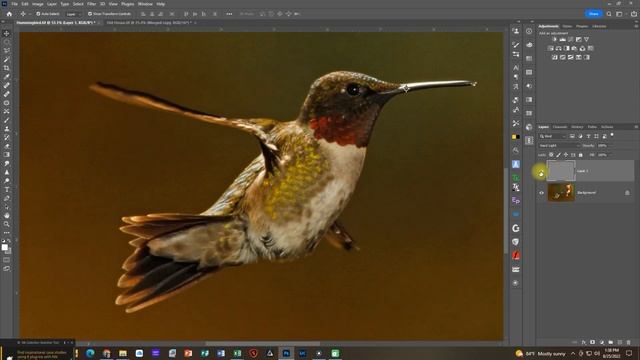The height and width of the screenshot is (360, 640).
Task: Hide the Background layer
Action: (541, 193)
